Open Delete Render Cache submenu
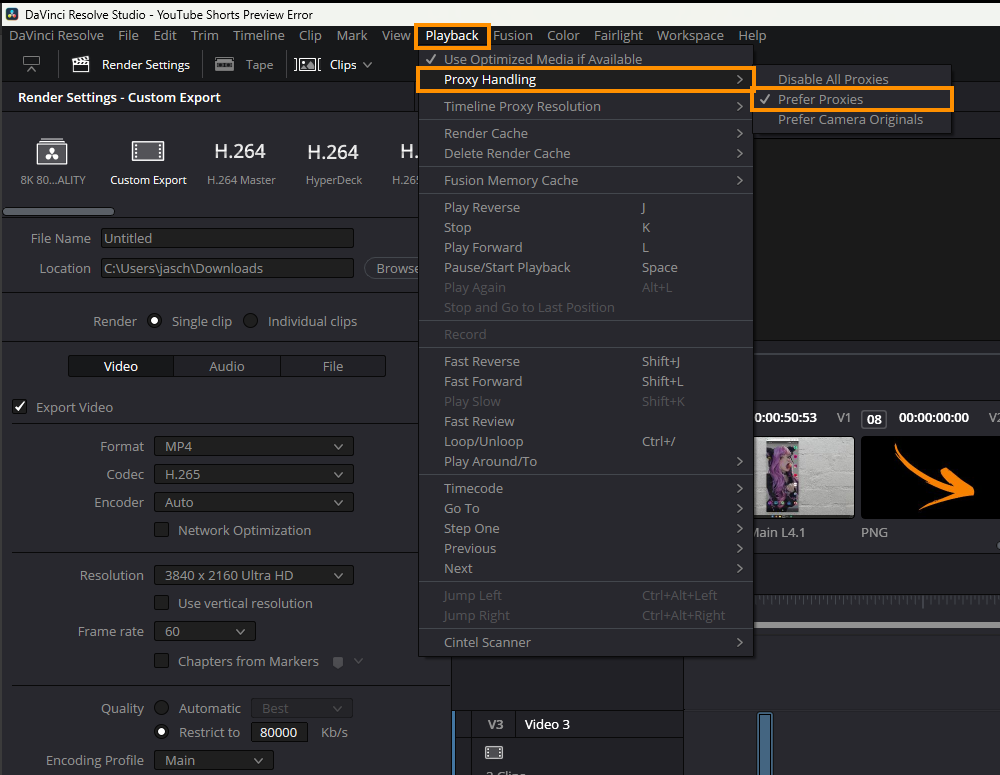1000x775 pixels. [x=585, y=154]
